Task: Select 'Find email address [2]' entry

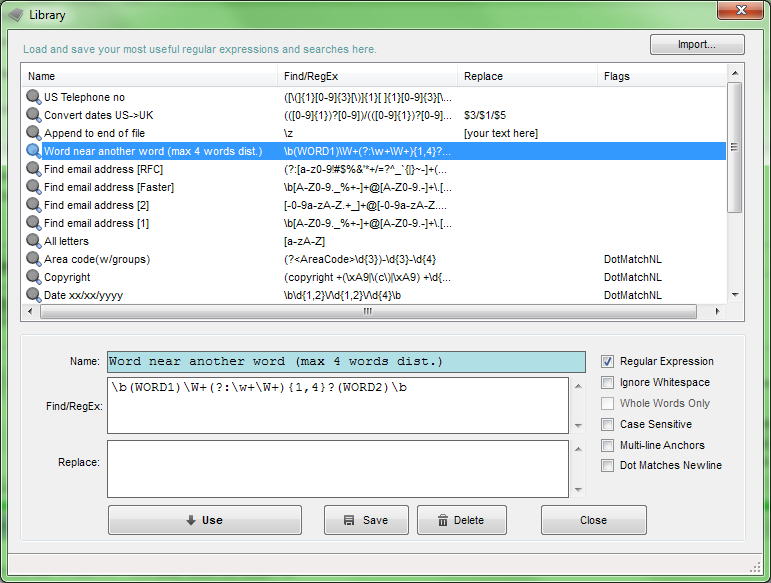Action: click(x=374, y=205)
